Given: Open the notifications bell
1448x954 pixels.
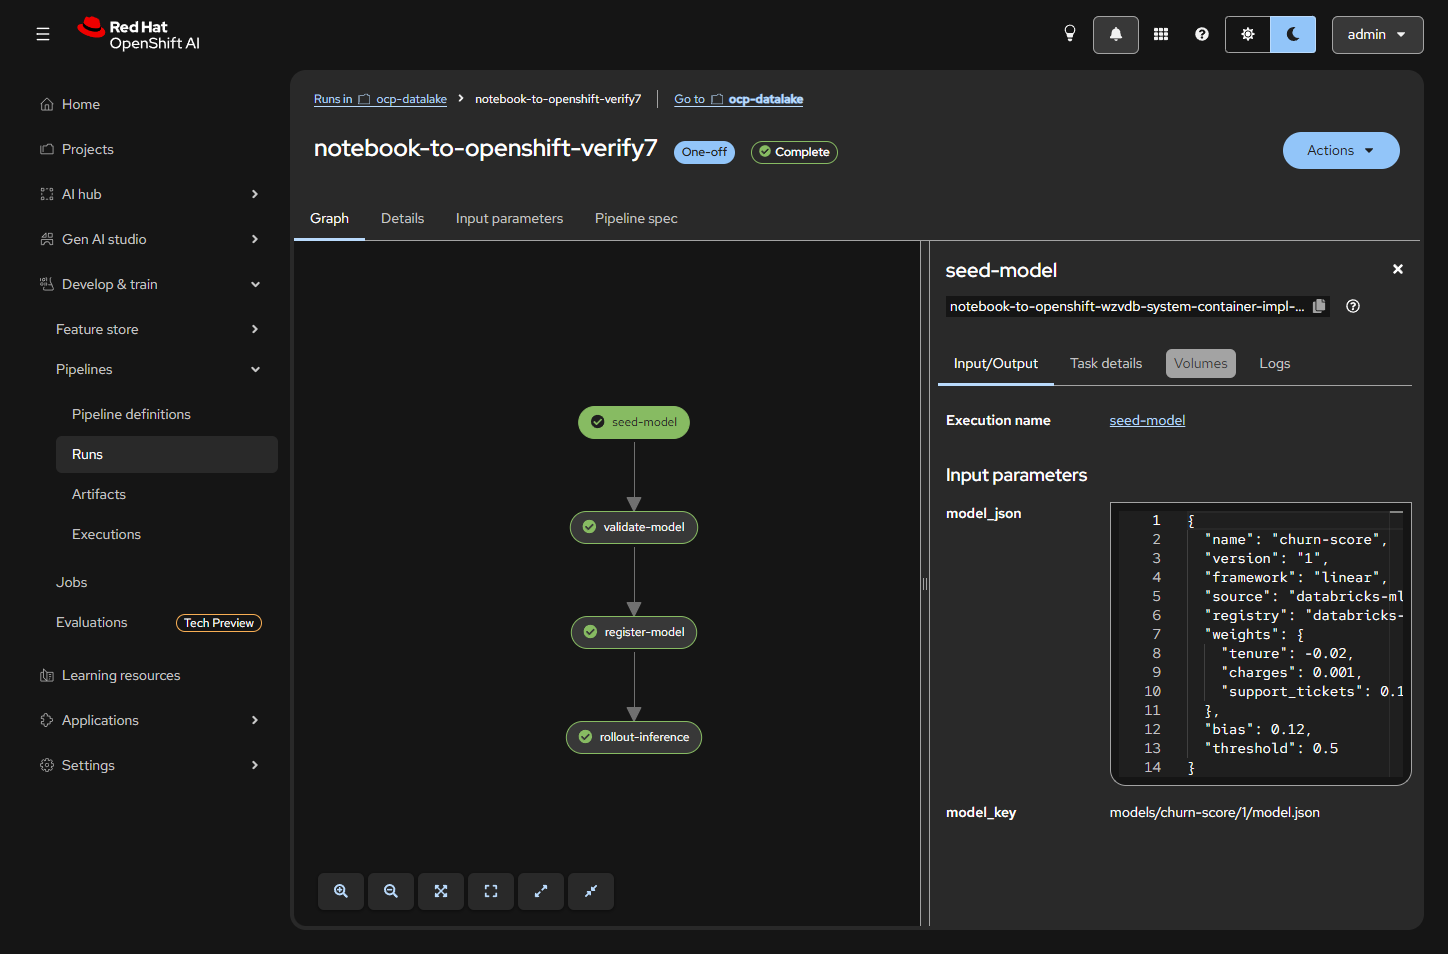Looking at the screenshot, I should (x=1116, y=35).
